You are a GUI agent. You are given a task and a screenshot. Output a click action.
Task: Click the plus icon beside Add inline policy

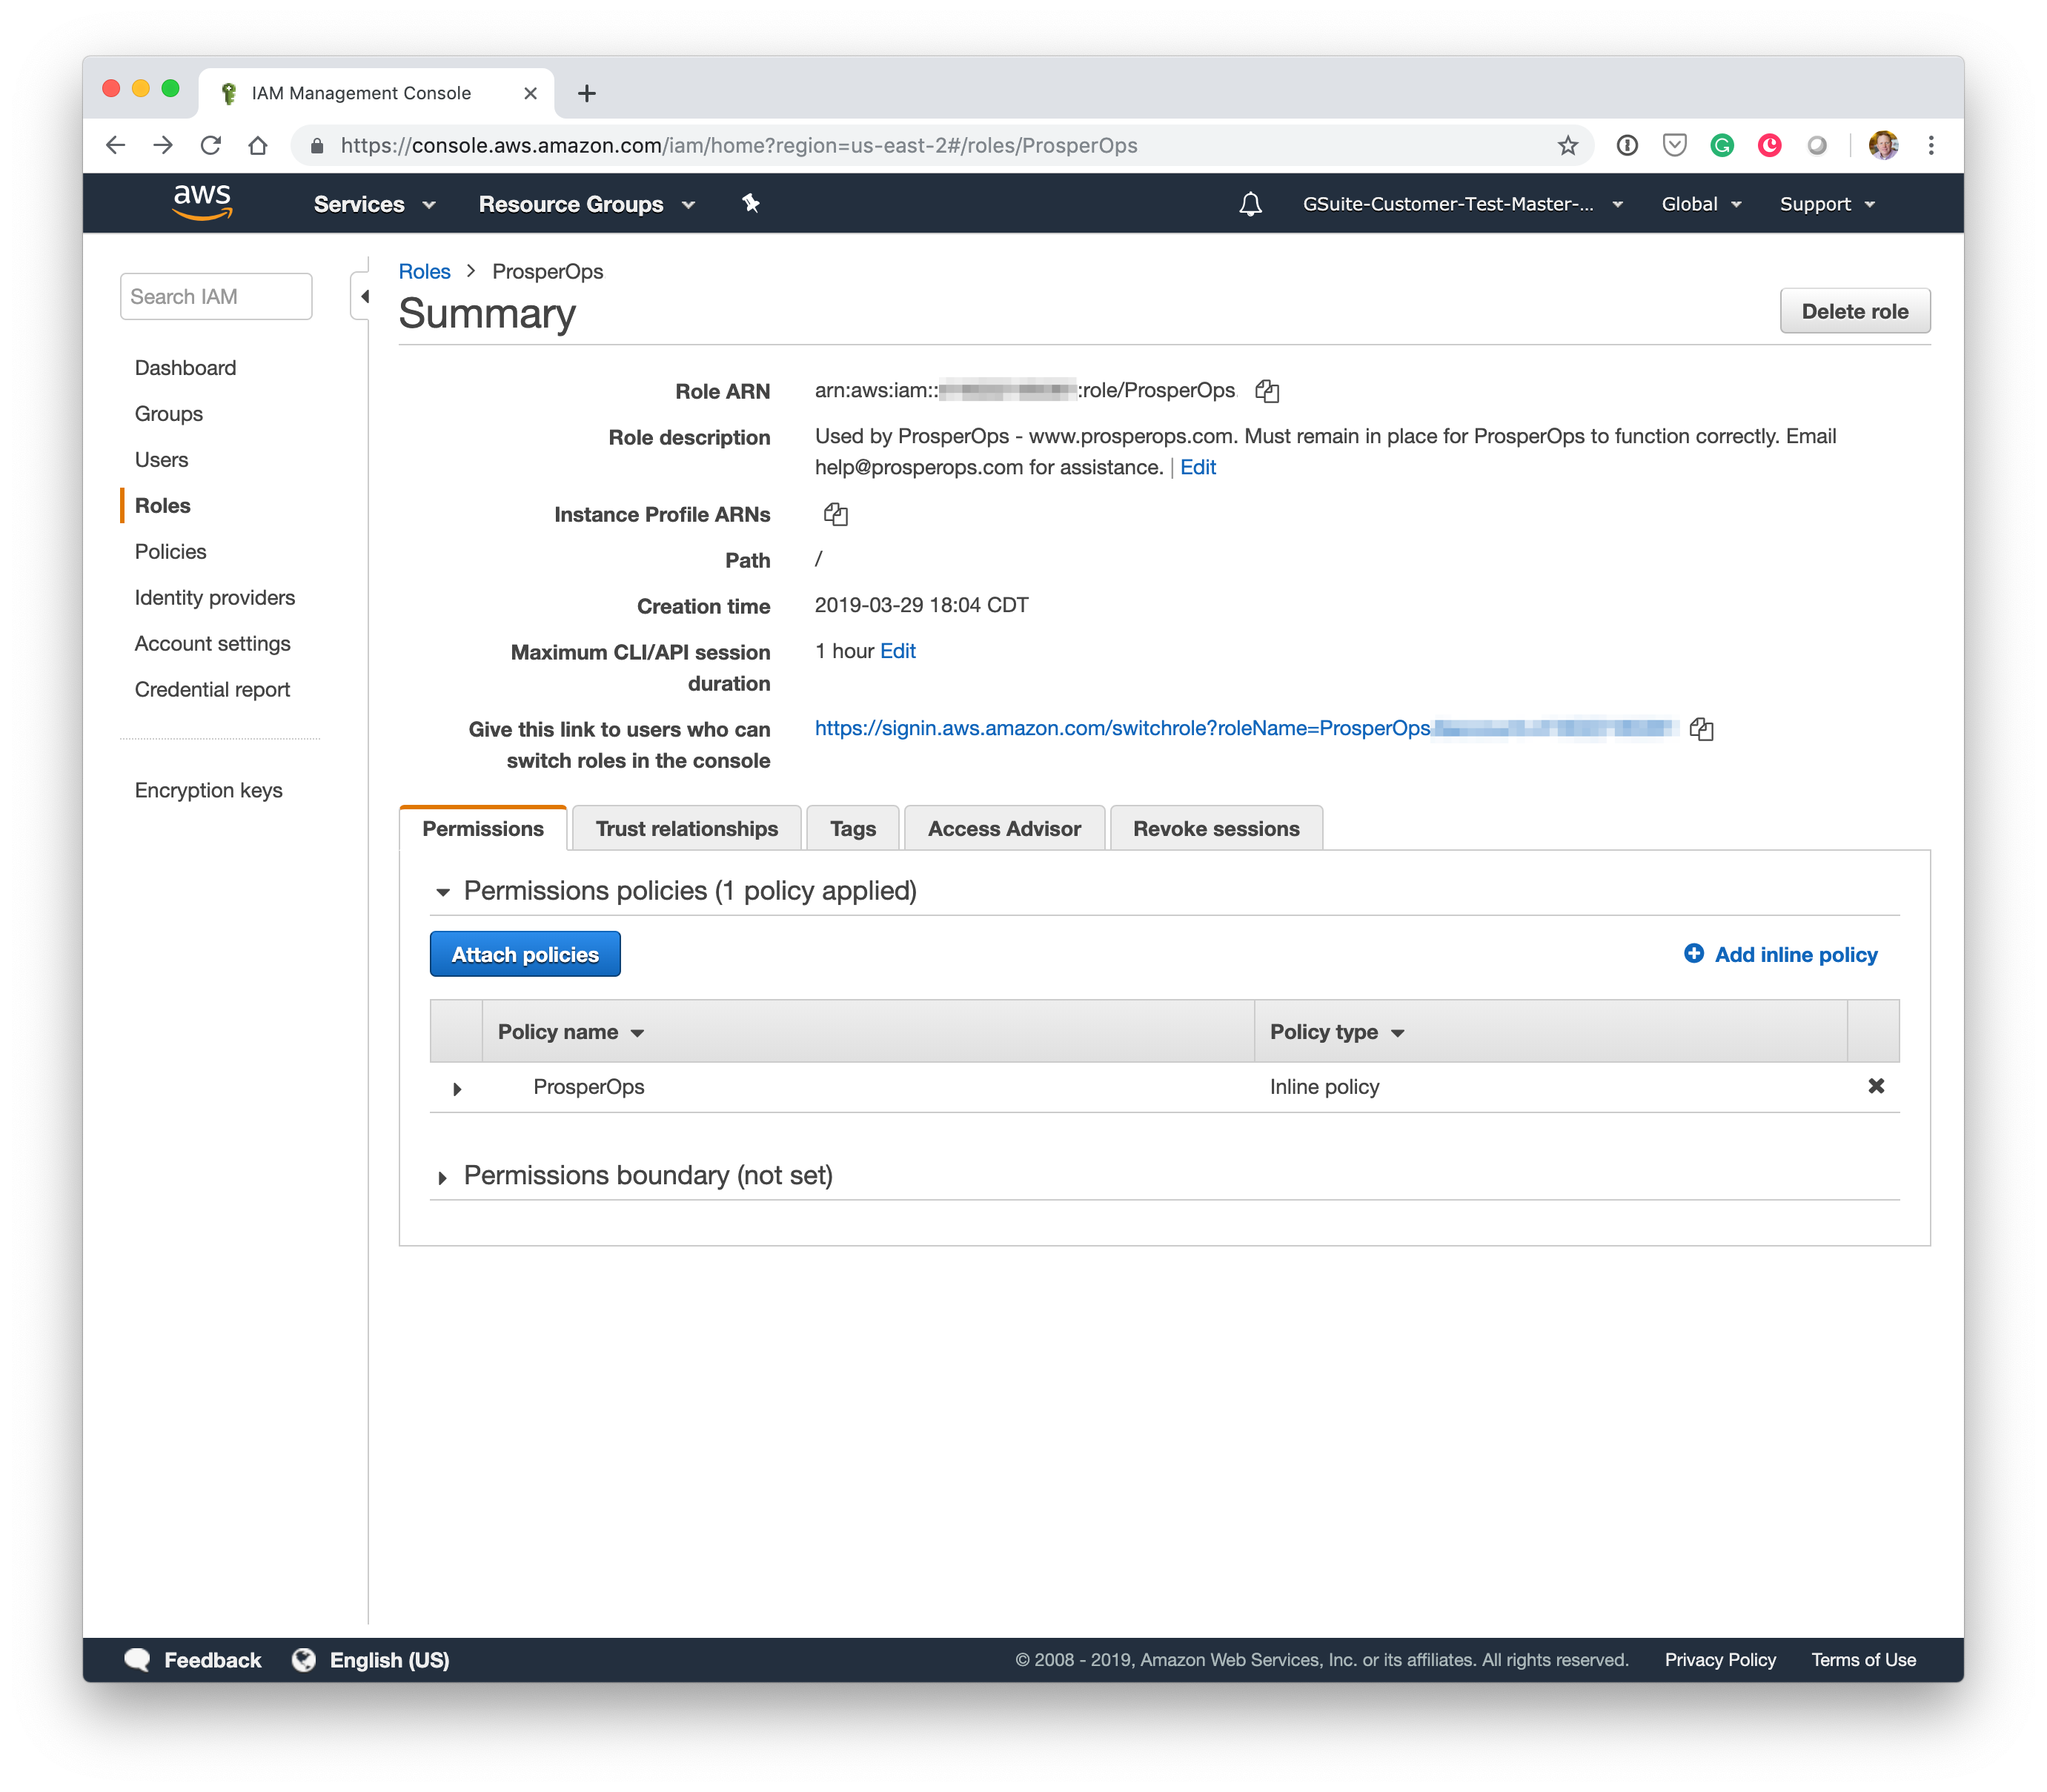(x=1694, y=954)
